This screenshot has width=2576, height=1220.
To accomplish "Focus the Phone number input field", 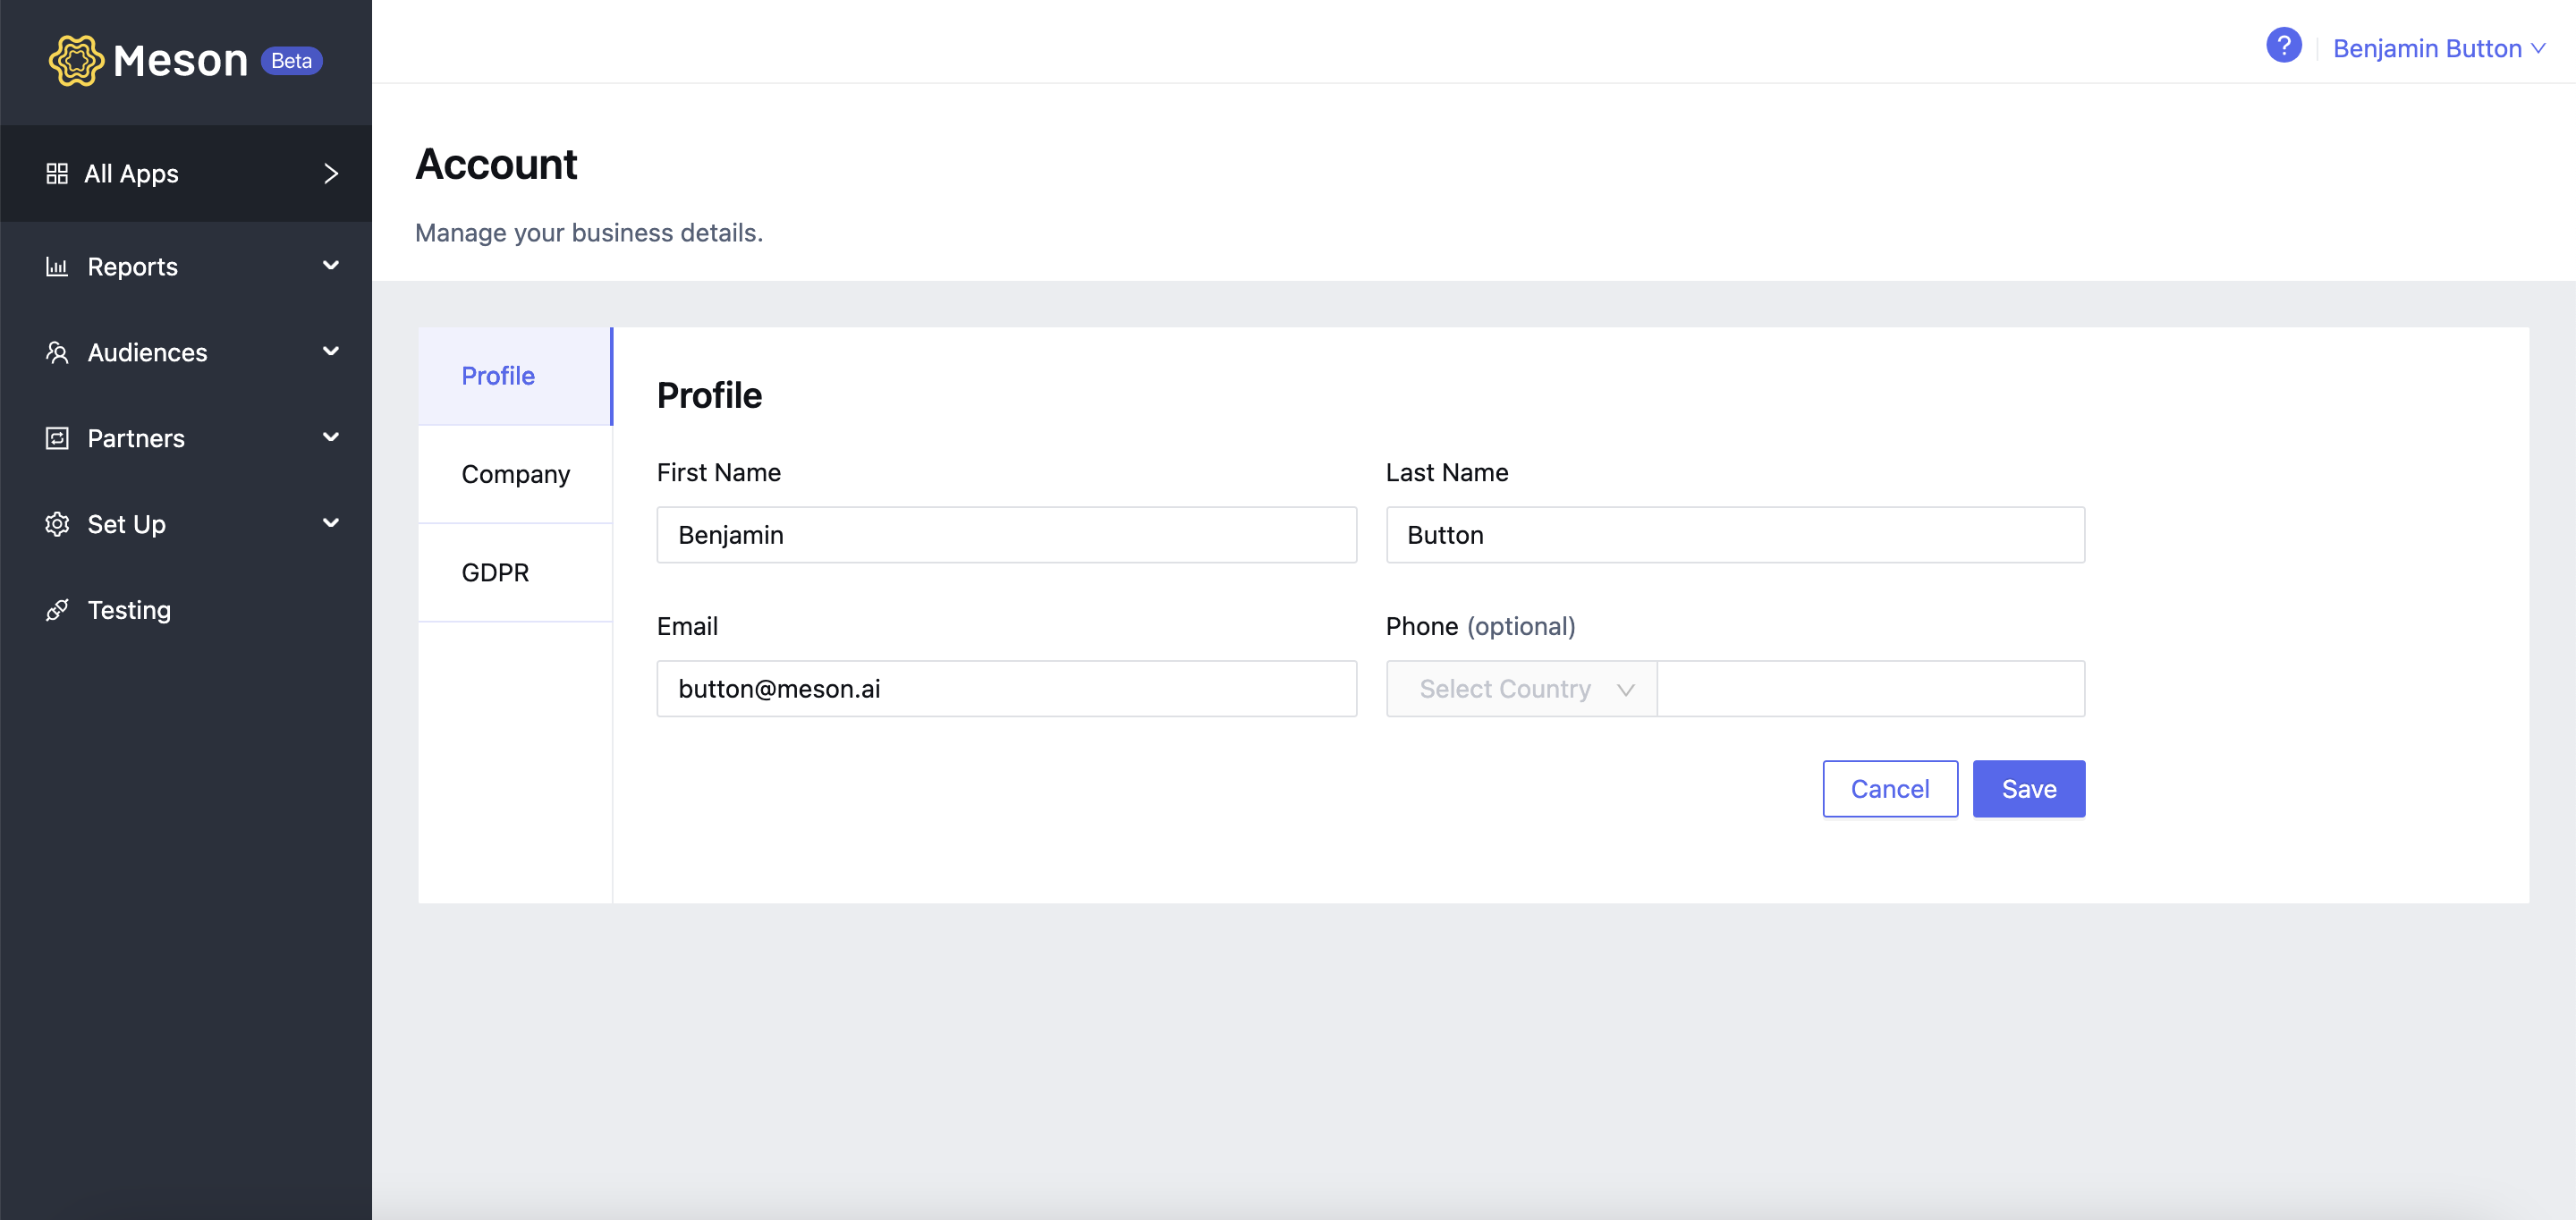I will coord(1871,689).
